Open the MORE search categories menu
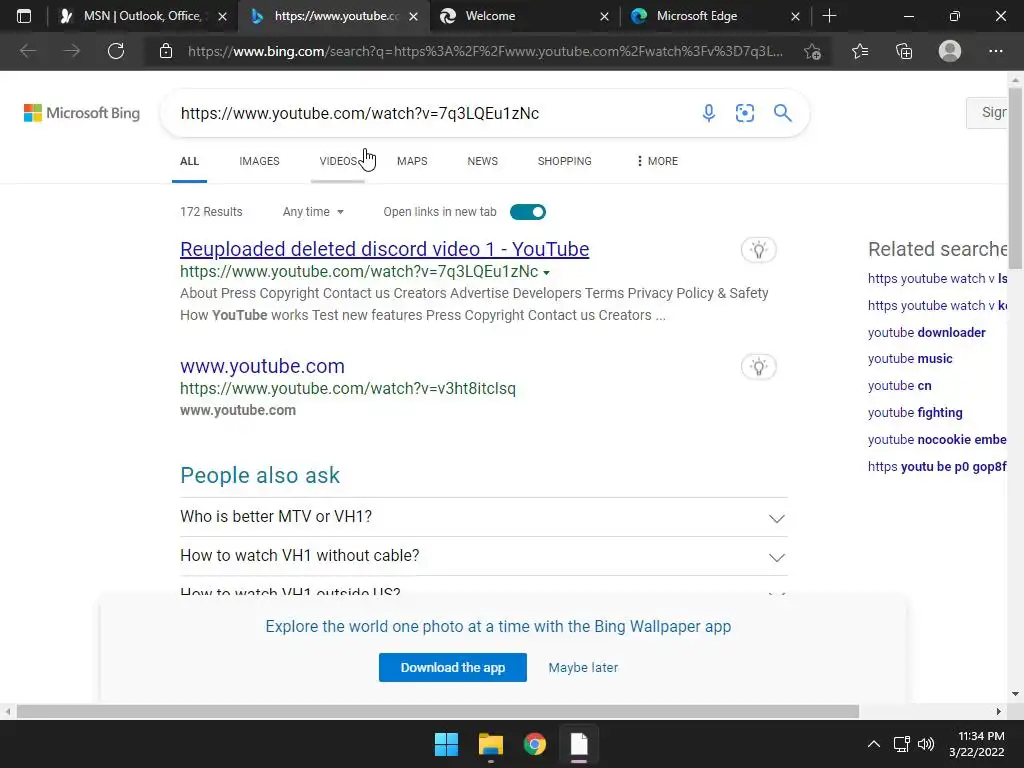The height and width of the screenshot is (768, 1024). click(657, 161)
